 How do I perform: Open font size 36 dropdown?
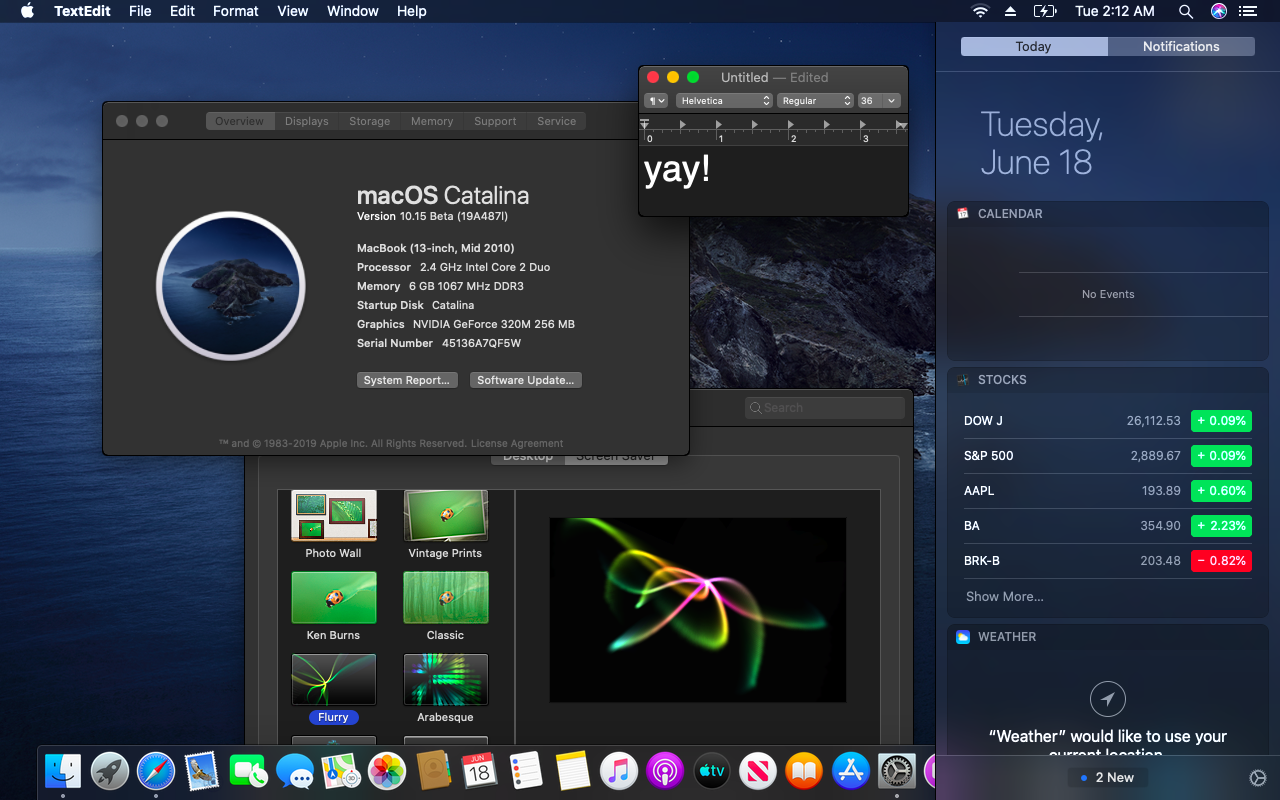pos(879,100)
